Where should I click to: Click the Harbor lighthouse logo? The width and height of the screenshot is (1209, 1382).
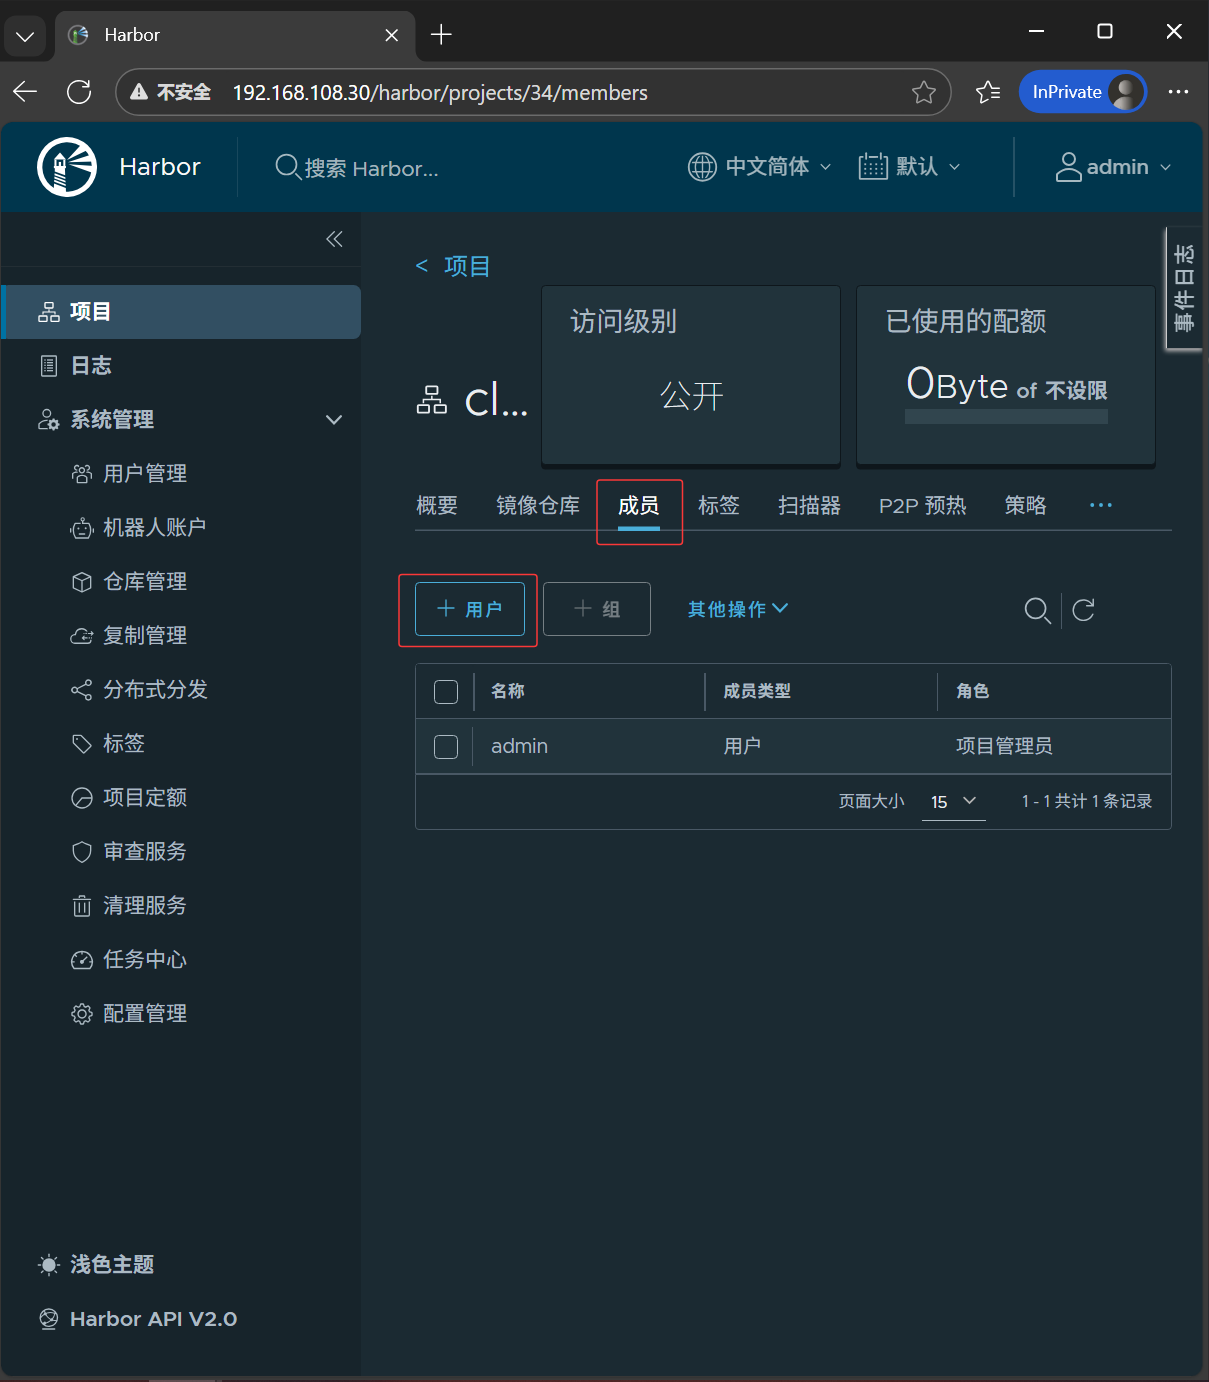pyautogui.click(x=67, y=167)
